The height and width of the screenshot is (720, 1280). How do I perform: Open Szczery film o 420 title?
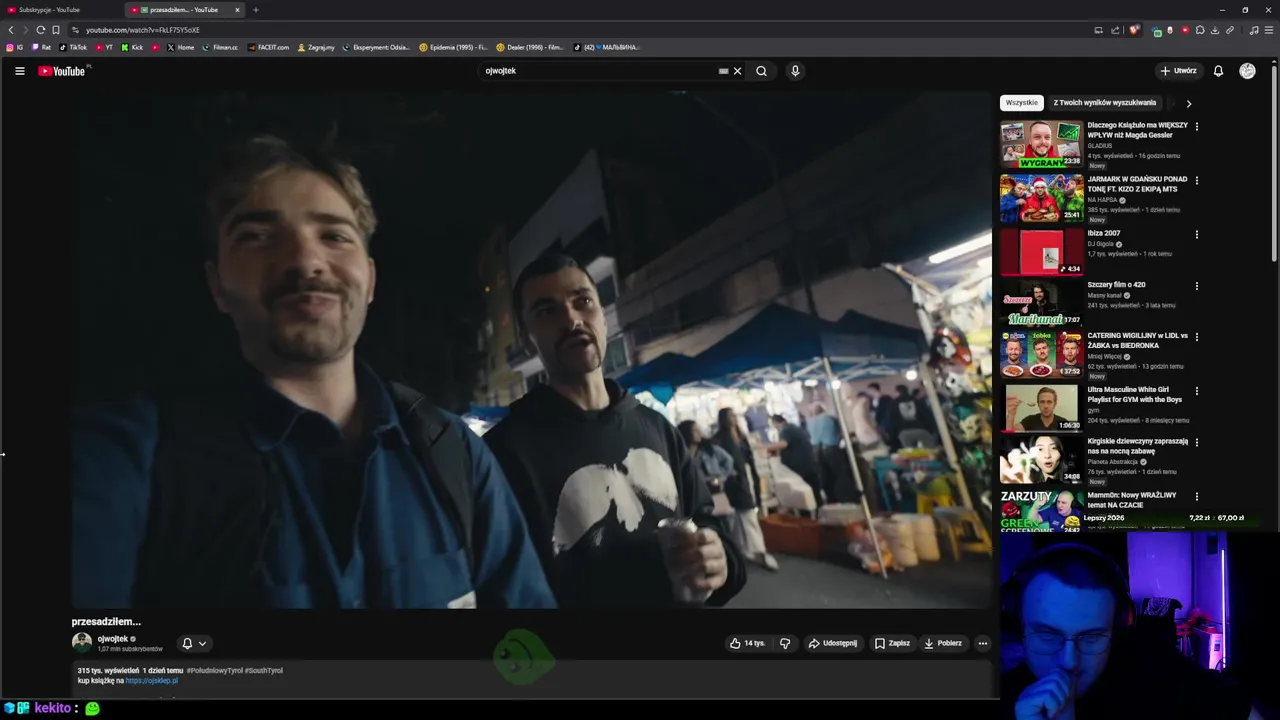[x=1116, y=285]
